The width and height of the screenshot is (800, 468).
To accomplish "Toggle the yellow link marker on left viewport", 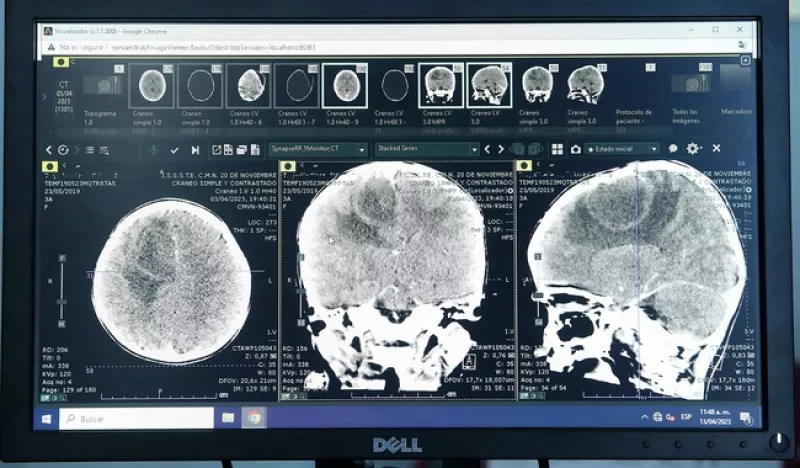I will (x=50, y=165).
